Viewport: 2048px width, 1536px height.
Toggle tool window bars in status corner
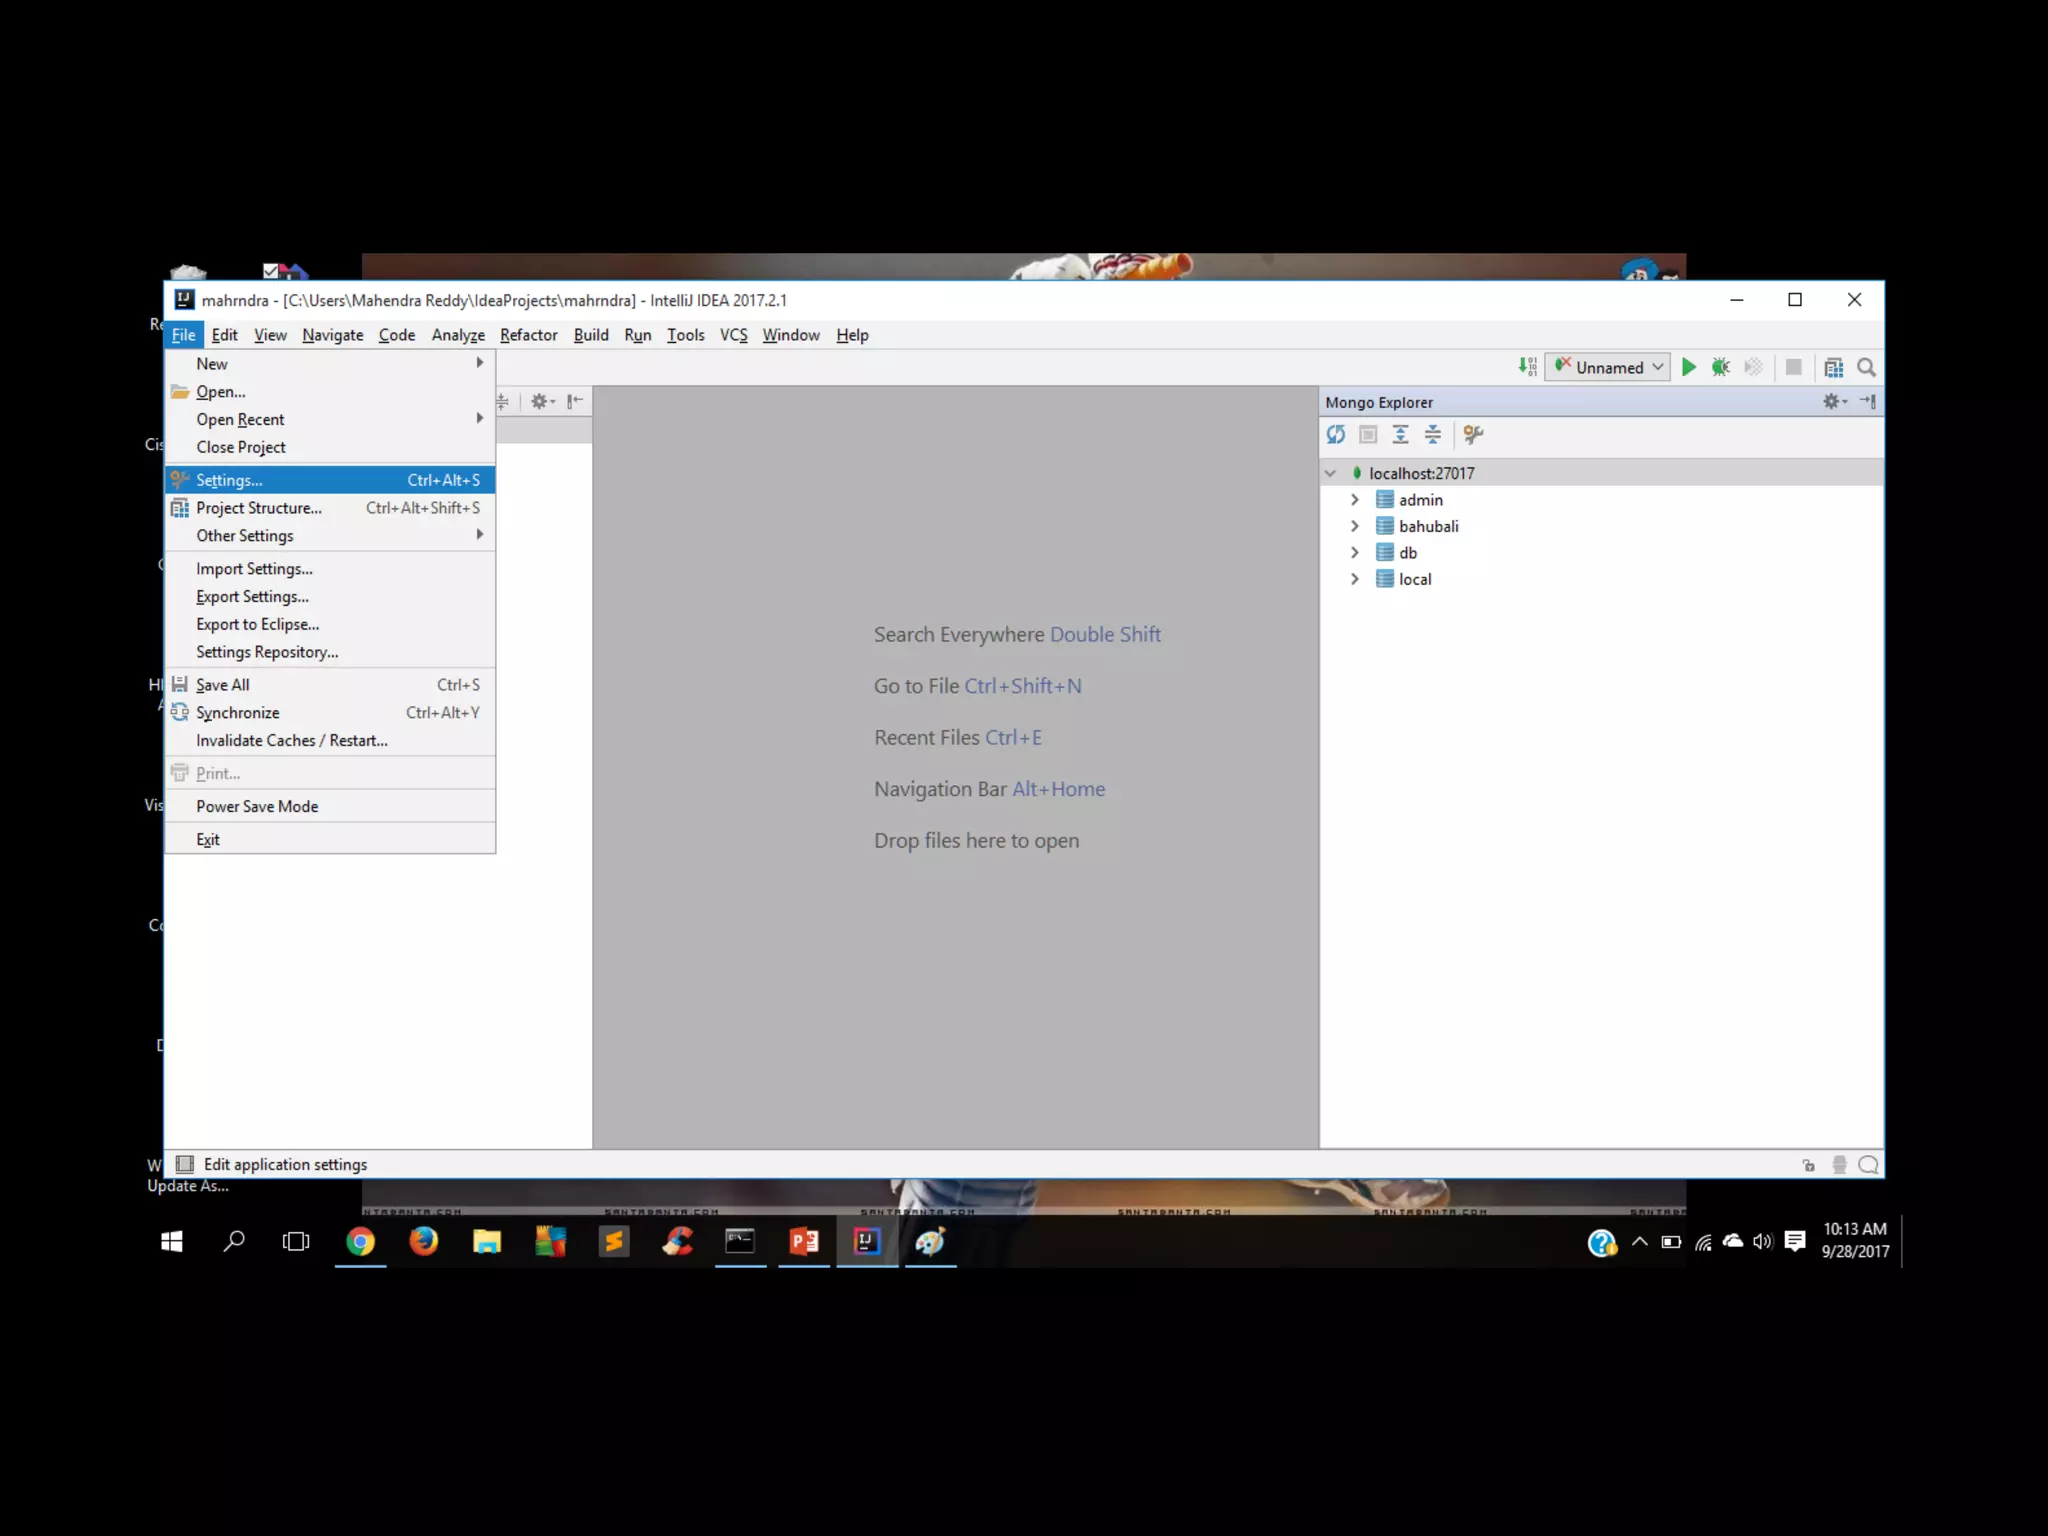[185, 1164]
